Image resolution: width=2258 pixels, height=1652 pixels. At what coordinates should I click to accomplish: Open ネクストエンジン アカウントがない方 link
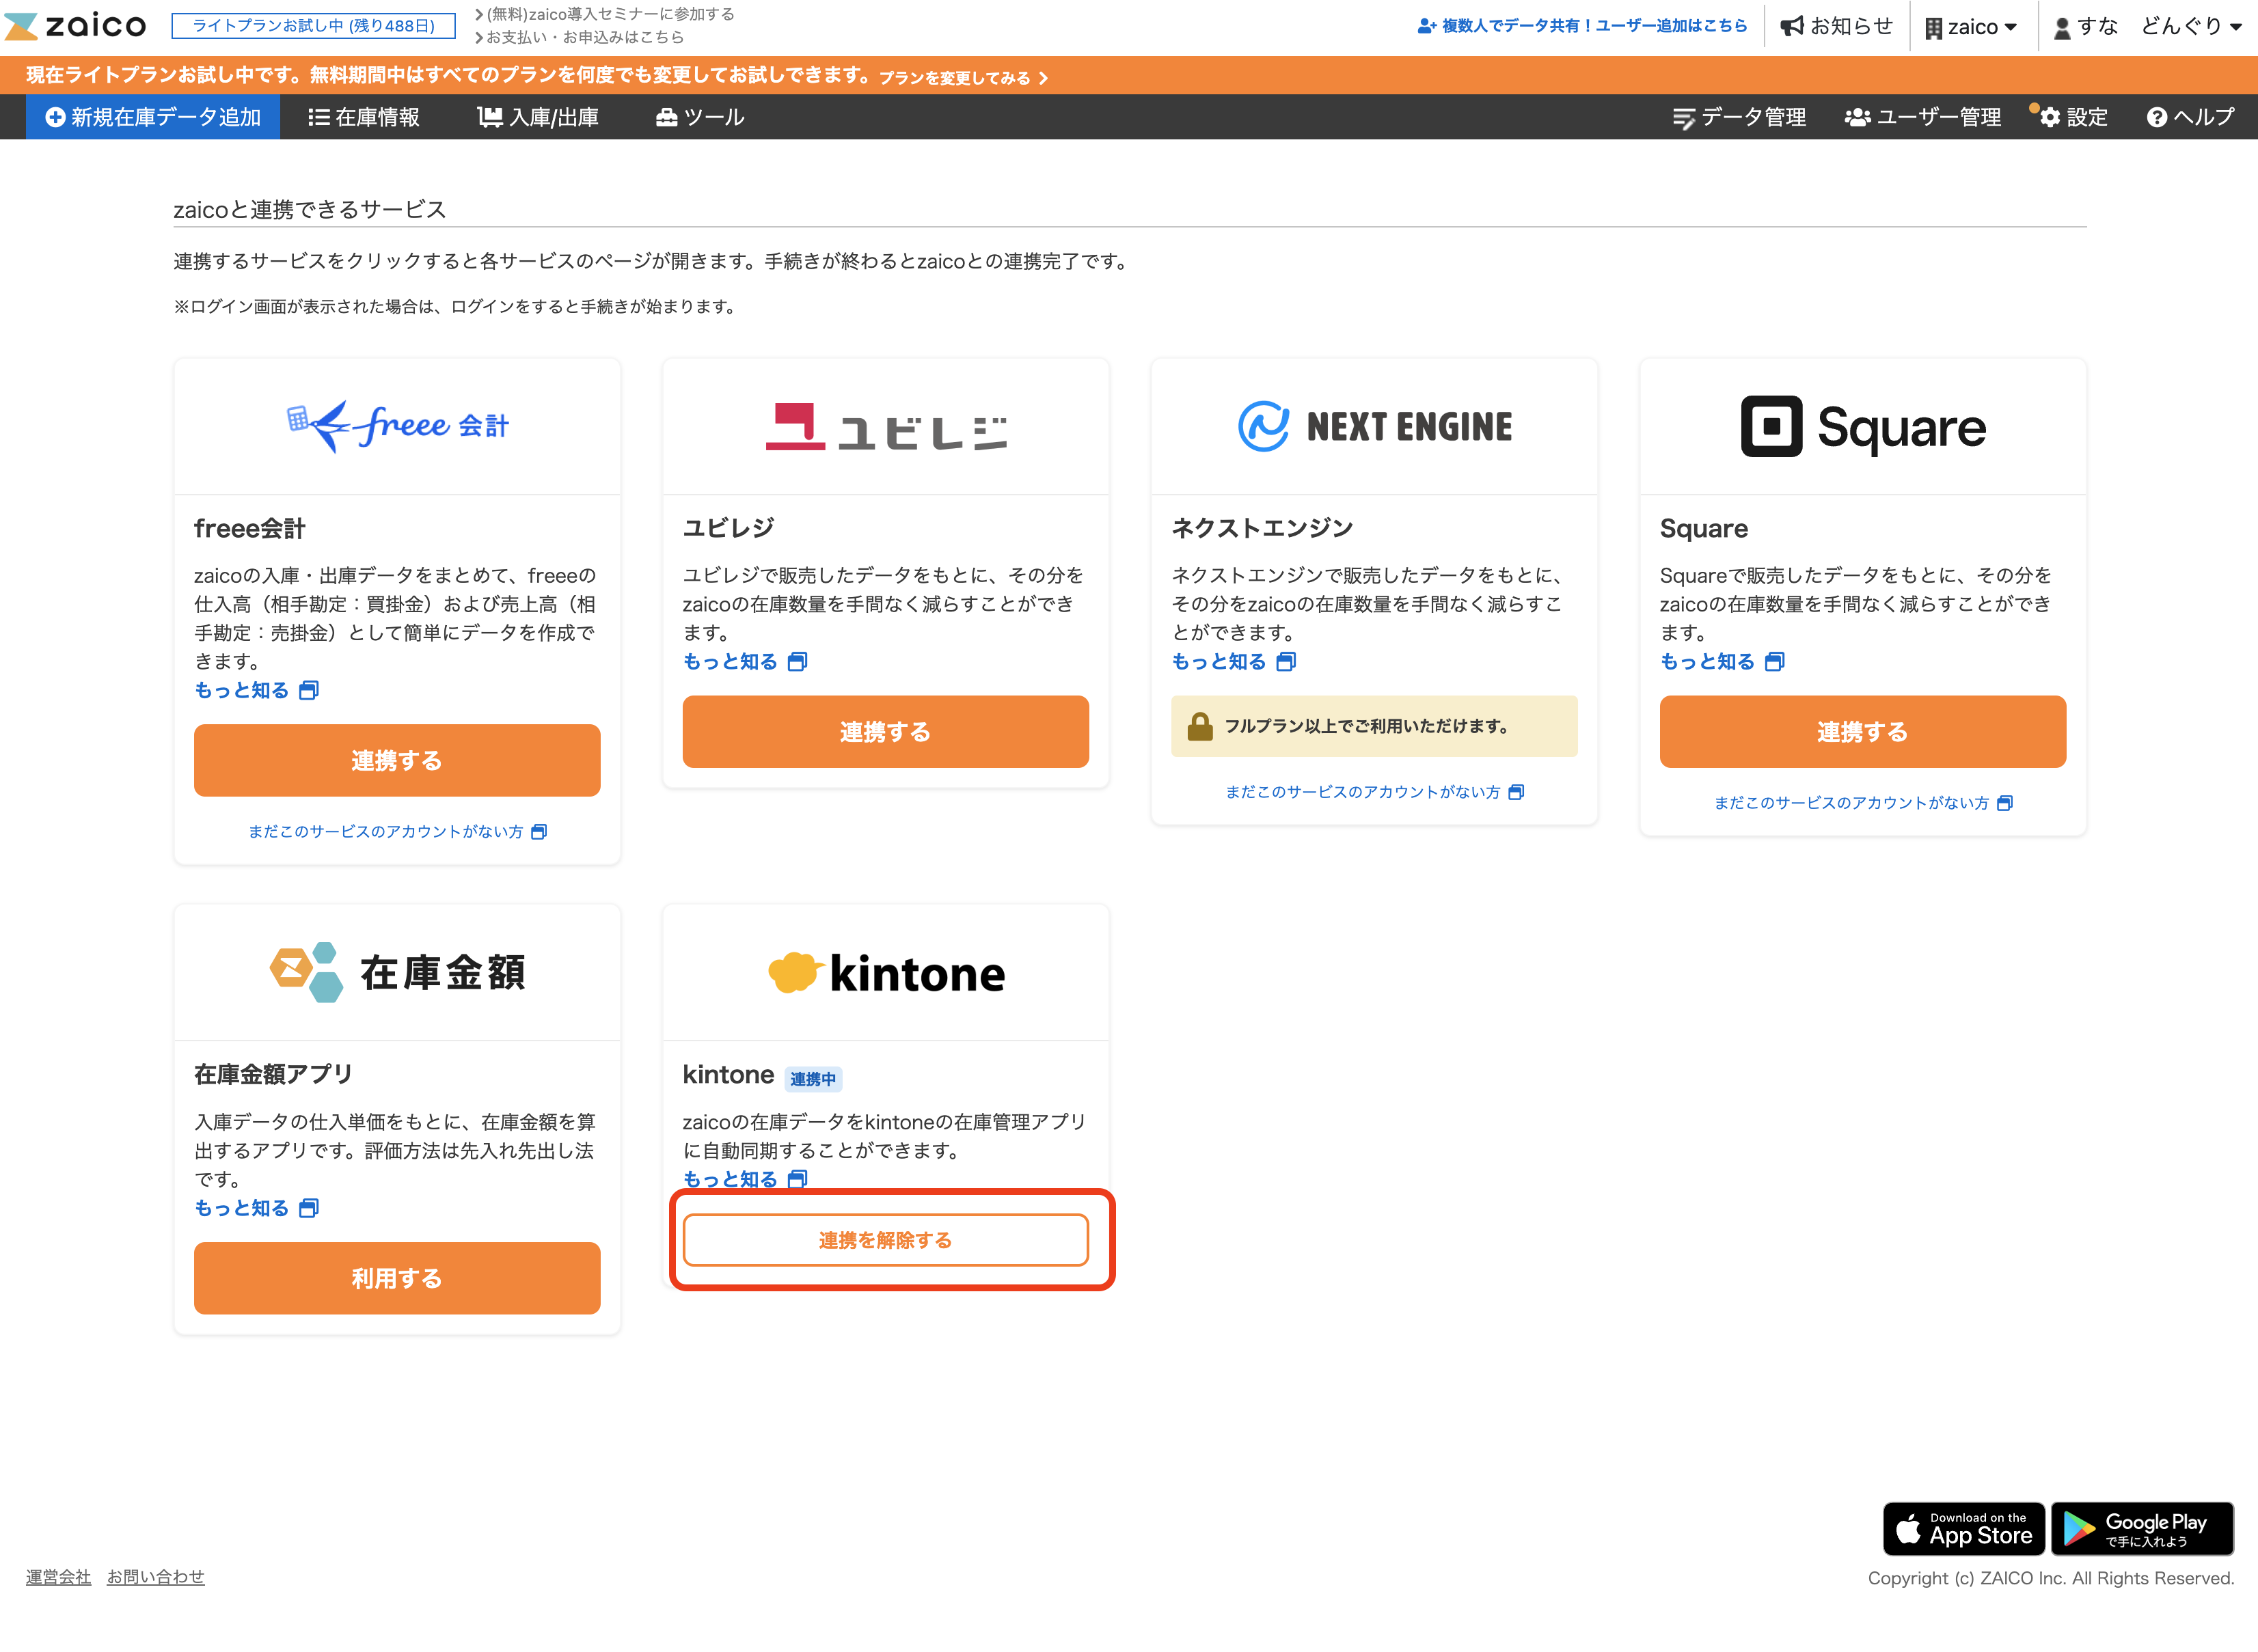[x=1374, y=792]
